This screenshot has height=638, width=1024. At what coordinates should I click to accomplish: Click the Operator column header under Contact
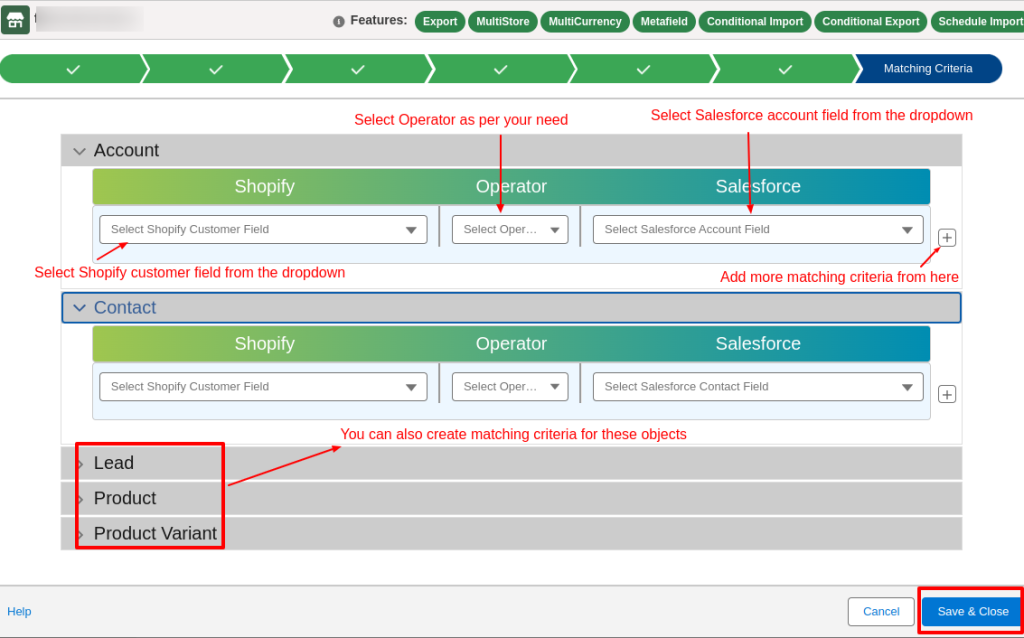point(511,343)
